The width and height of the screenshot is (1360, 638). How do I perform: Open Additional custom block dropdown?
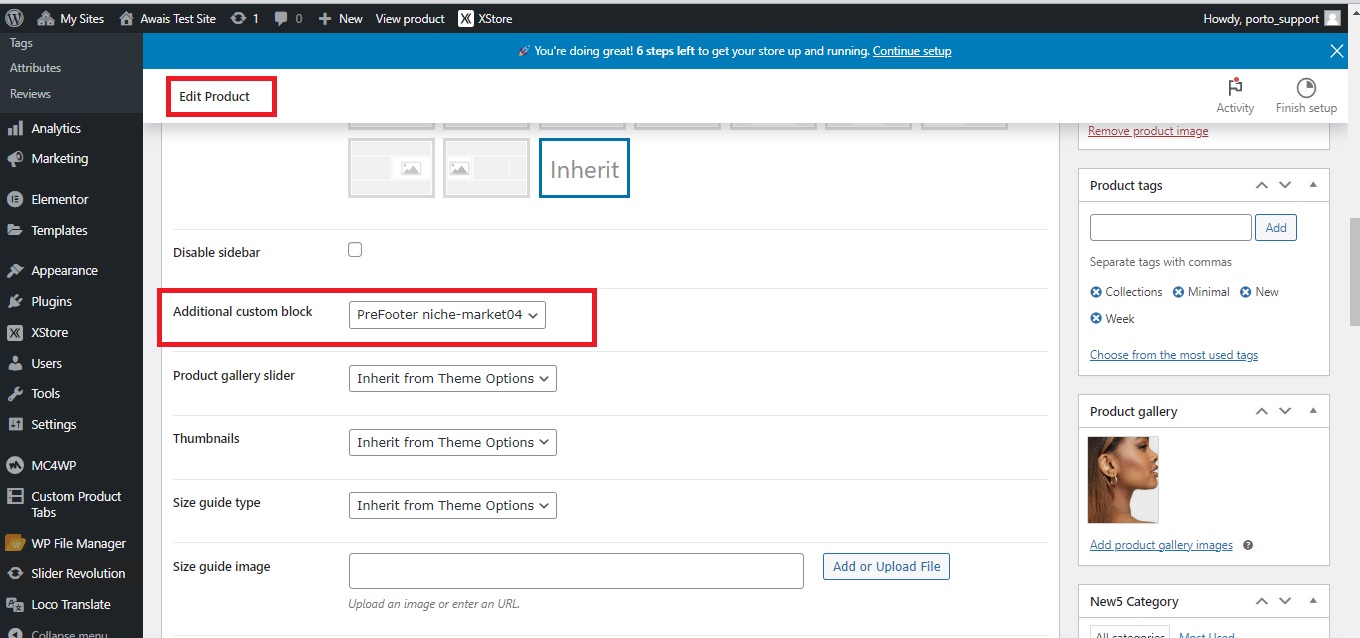[447, 315]
